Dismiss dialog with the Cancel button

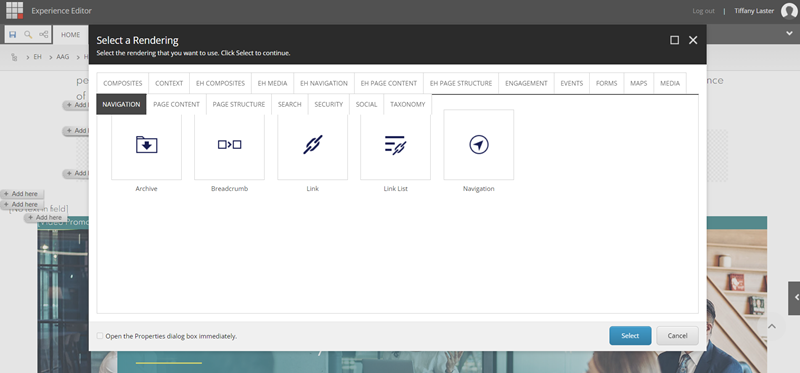pyautogui.click(x=677, y=336)
